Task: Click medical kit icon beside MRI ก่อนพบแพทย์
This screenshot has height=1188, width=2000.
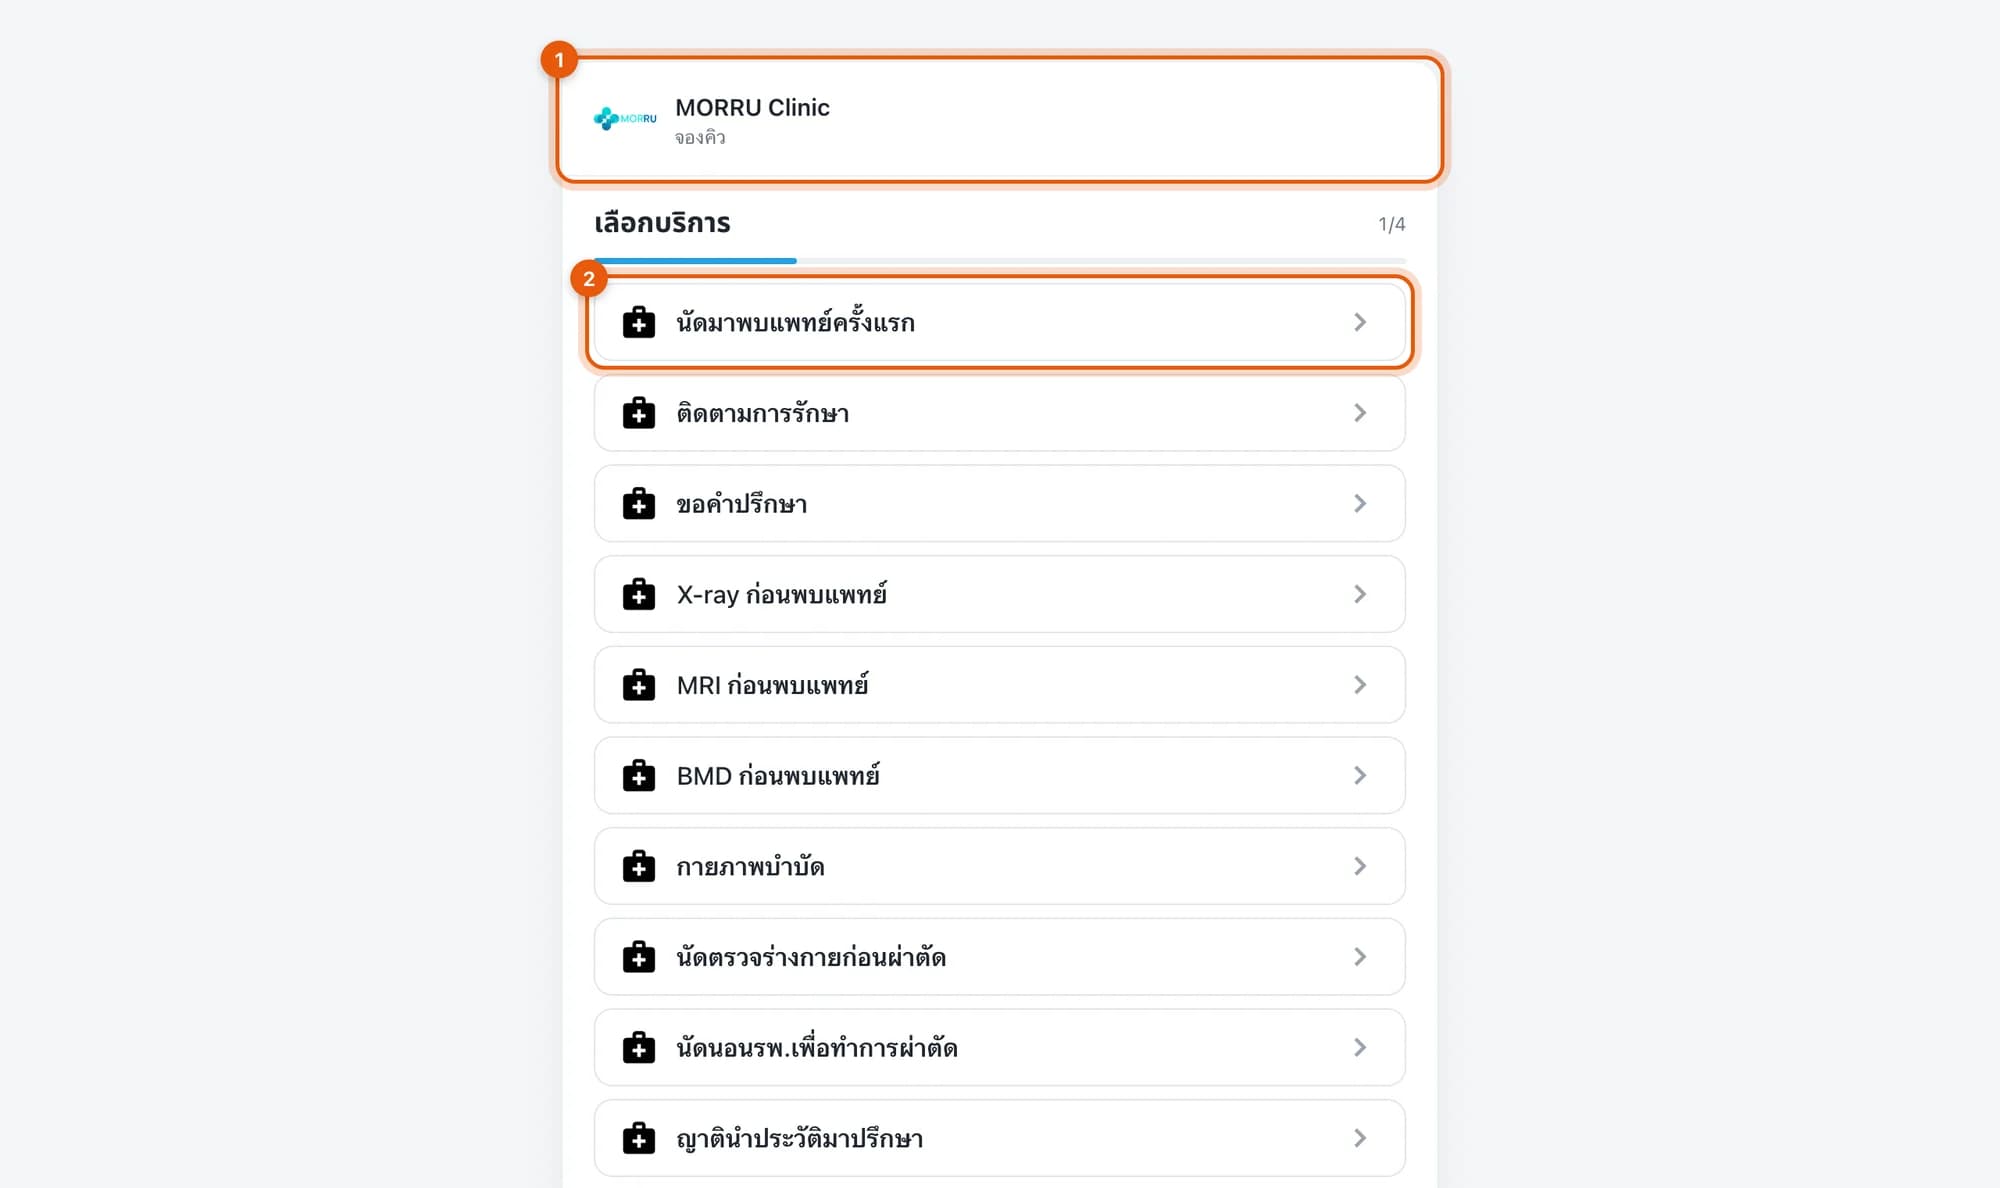Action: click(639, 685)
